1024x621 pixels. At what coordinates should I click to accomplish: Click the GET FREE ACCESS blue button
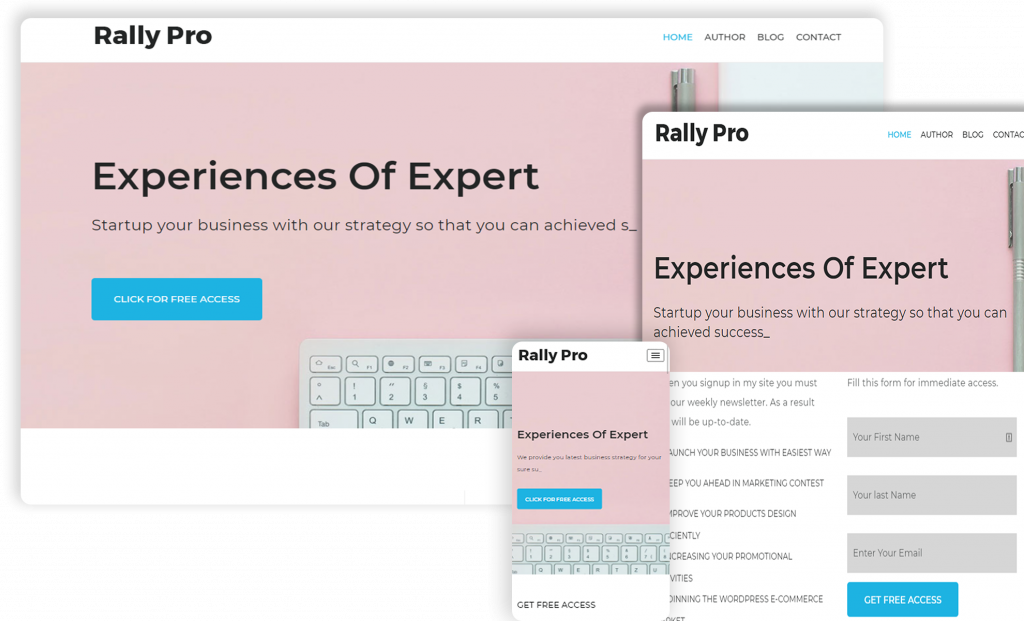point(902,599)
